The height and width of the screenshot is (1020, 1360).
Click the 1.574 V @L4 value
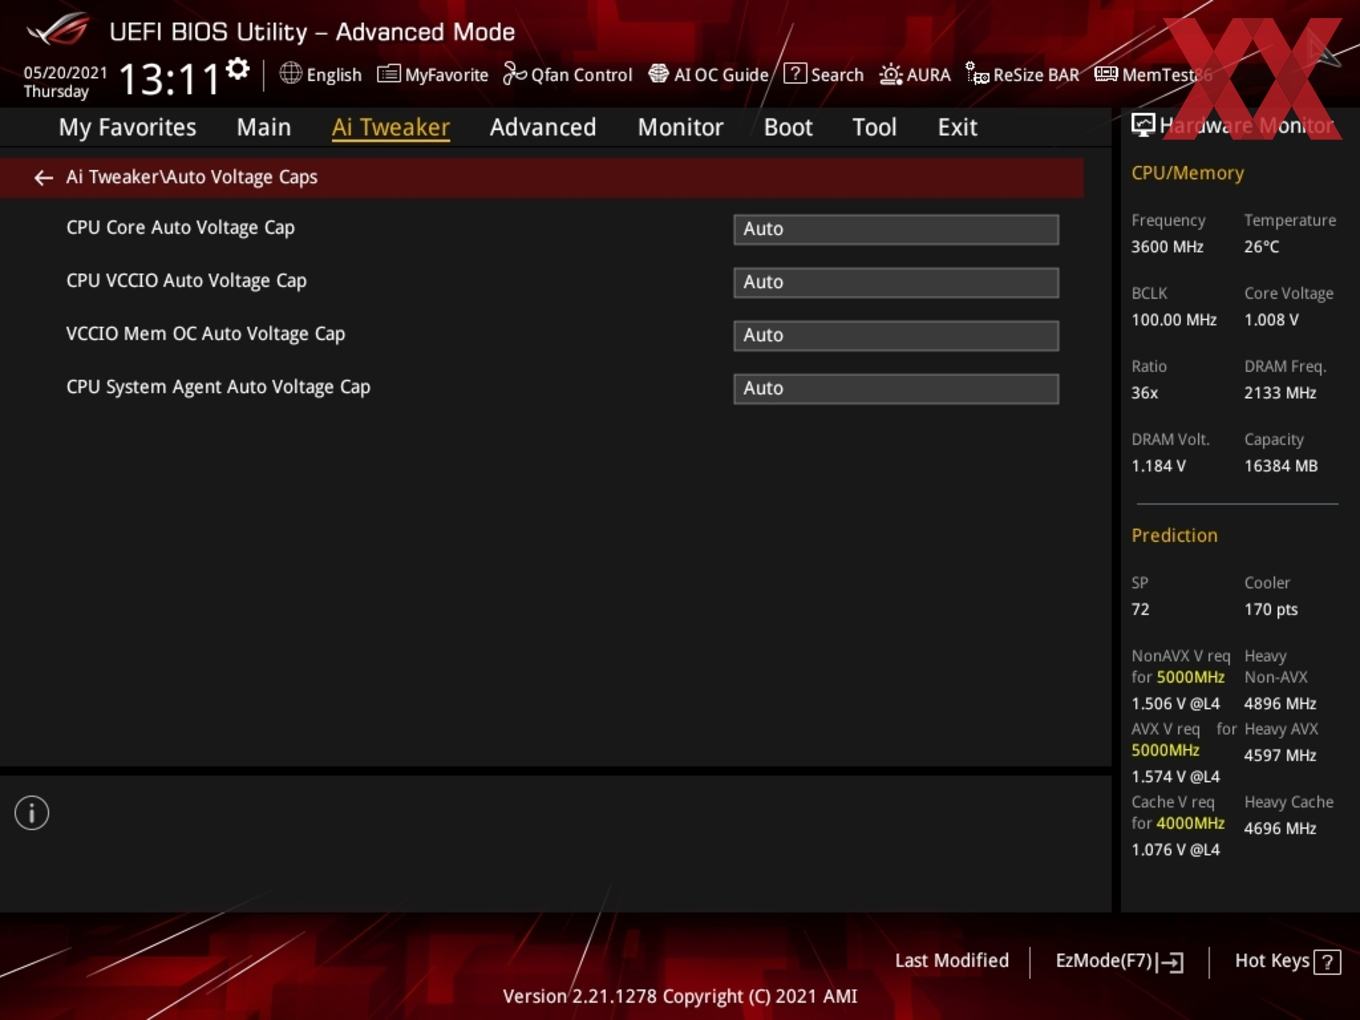[x=1175, y=777]
